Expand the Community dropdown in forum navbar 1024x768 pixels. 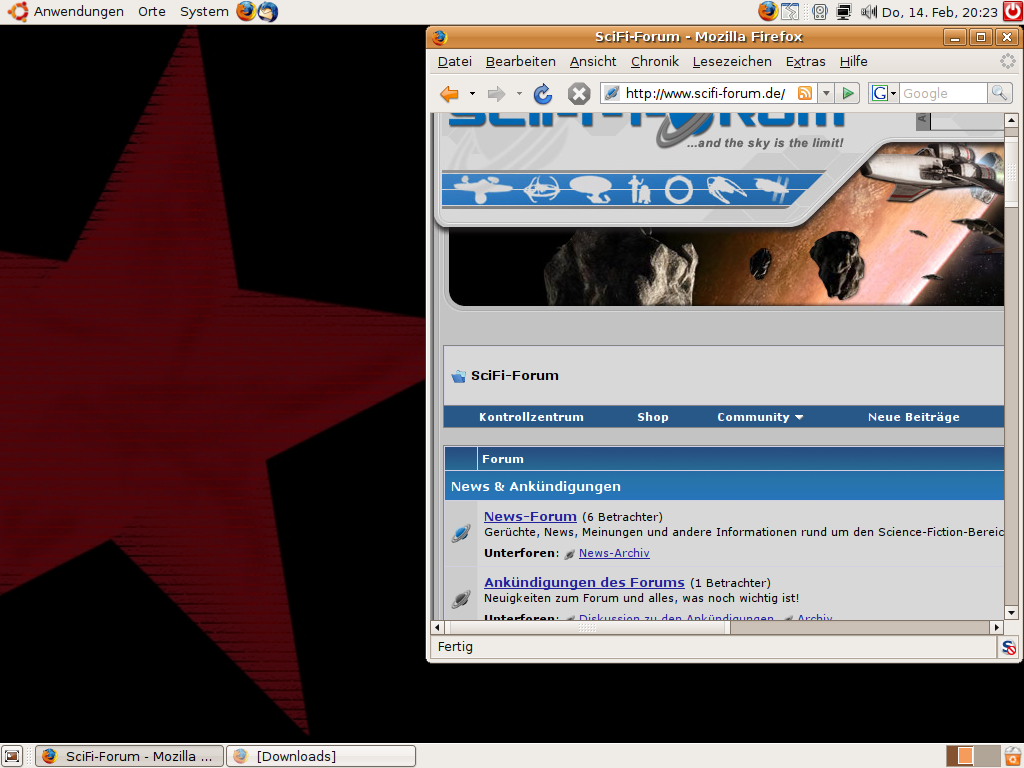(760, 417)
